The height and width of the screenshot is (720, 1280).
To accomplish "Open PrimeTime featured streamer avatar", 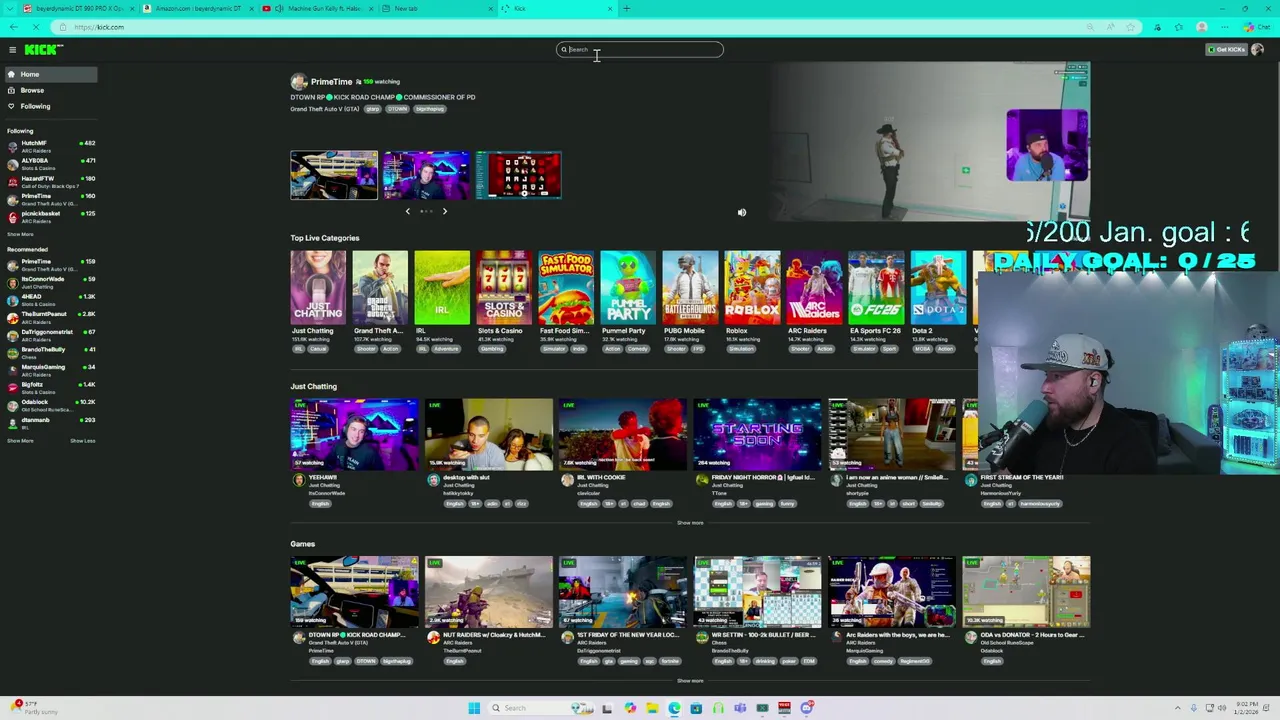I will coord(298,81).
